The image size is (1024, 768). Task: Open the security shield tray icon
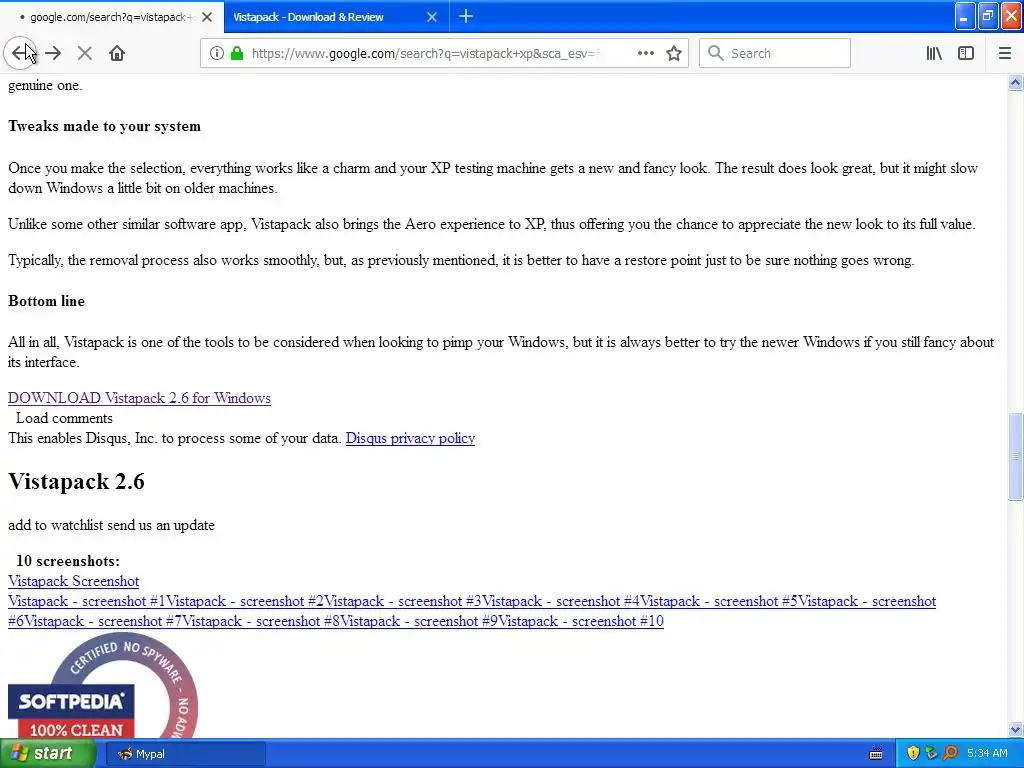pyautogui.click(x=913, y=754)
